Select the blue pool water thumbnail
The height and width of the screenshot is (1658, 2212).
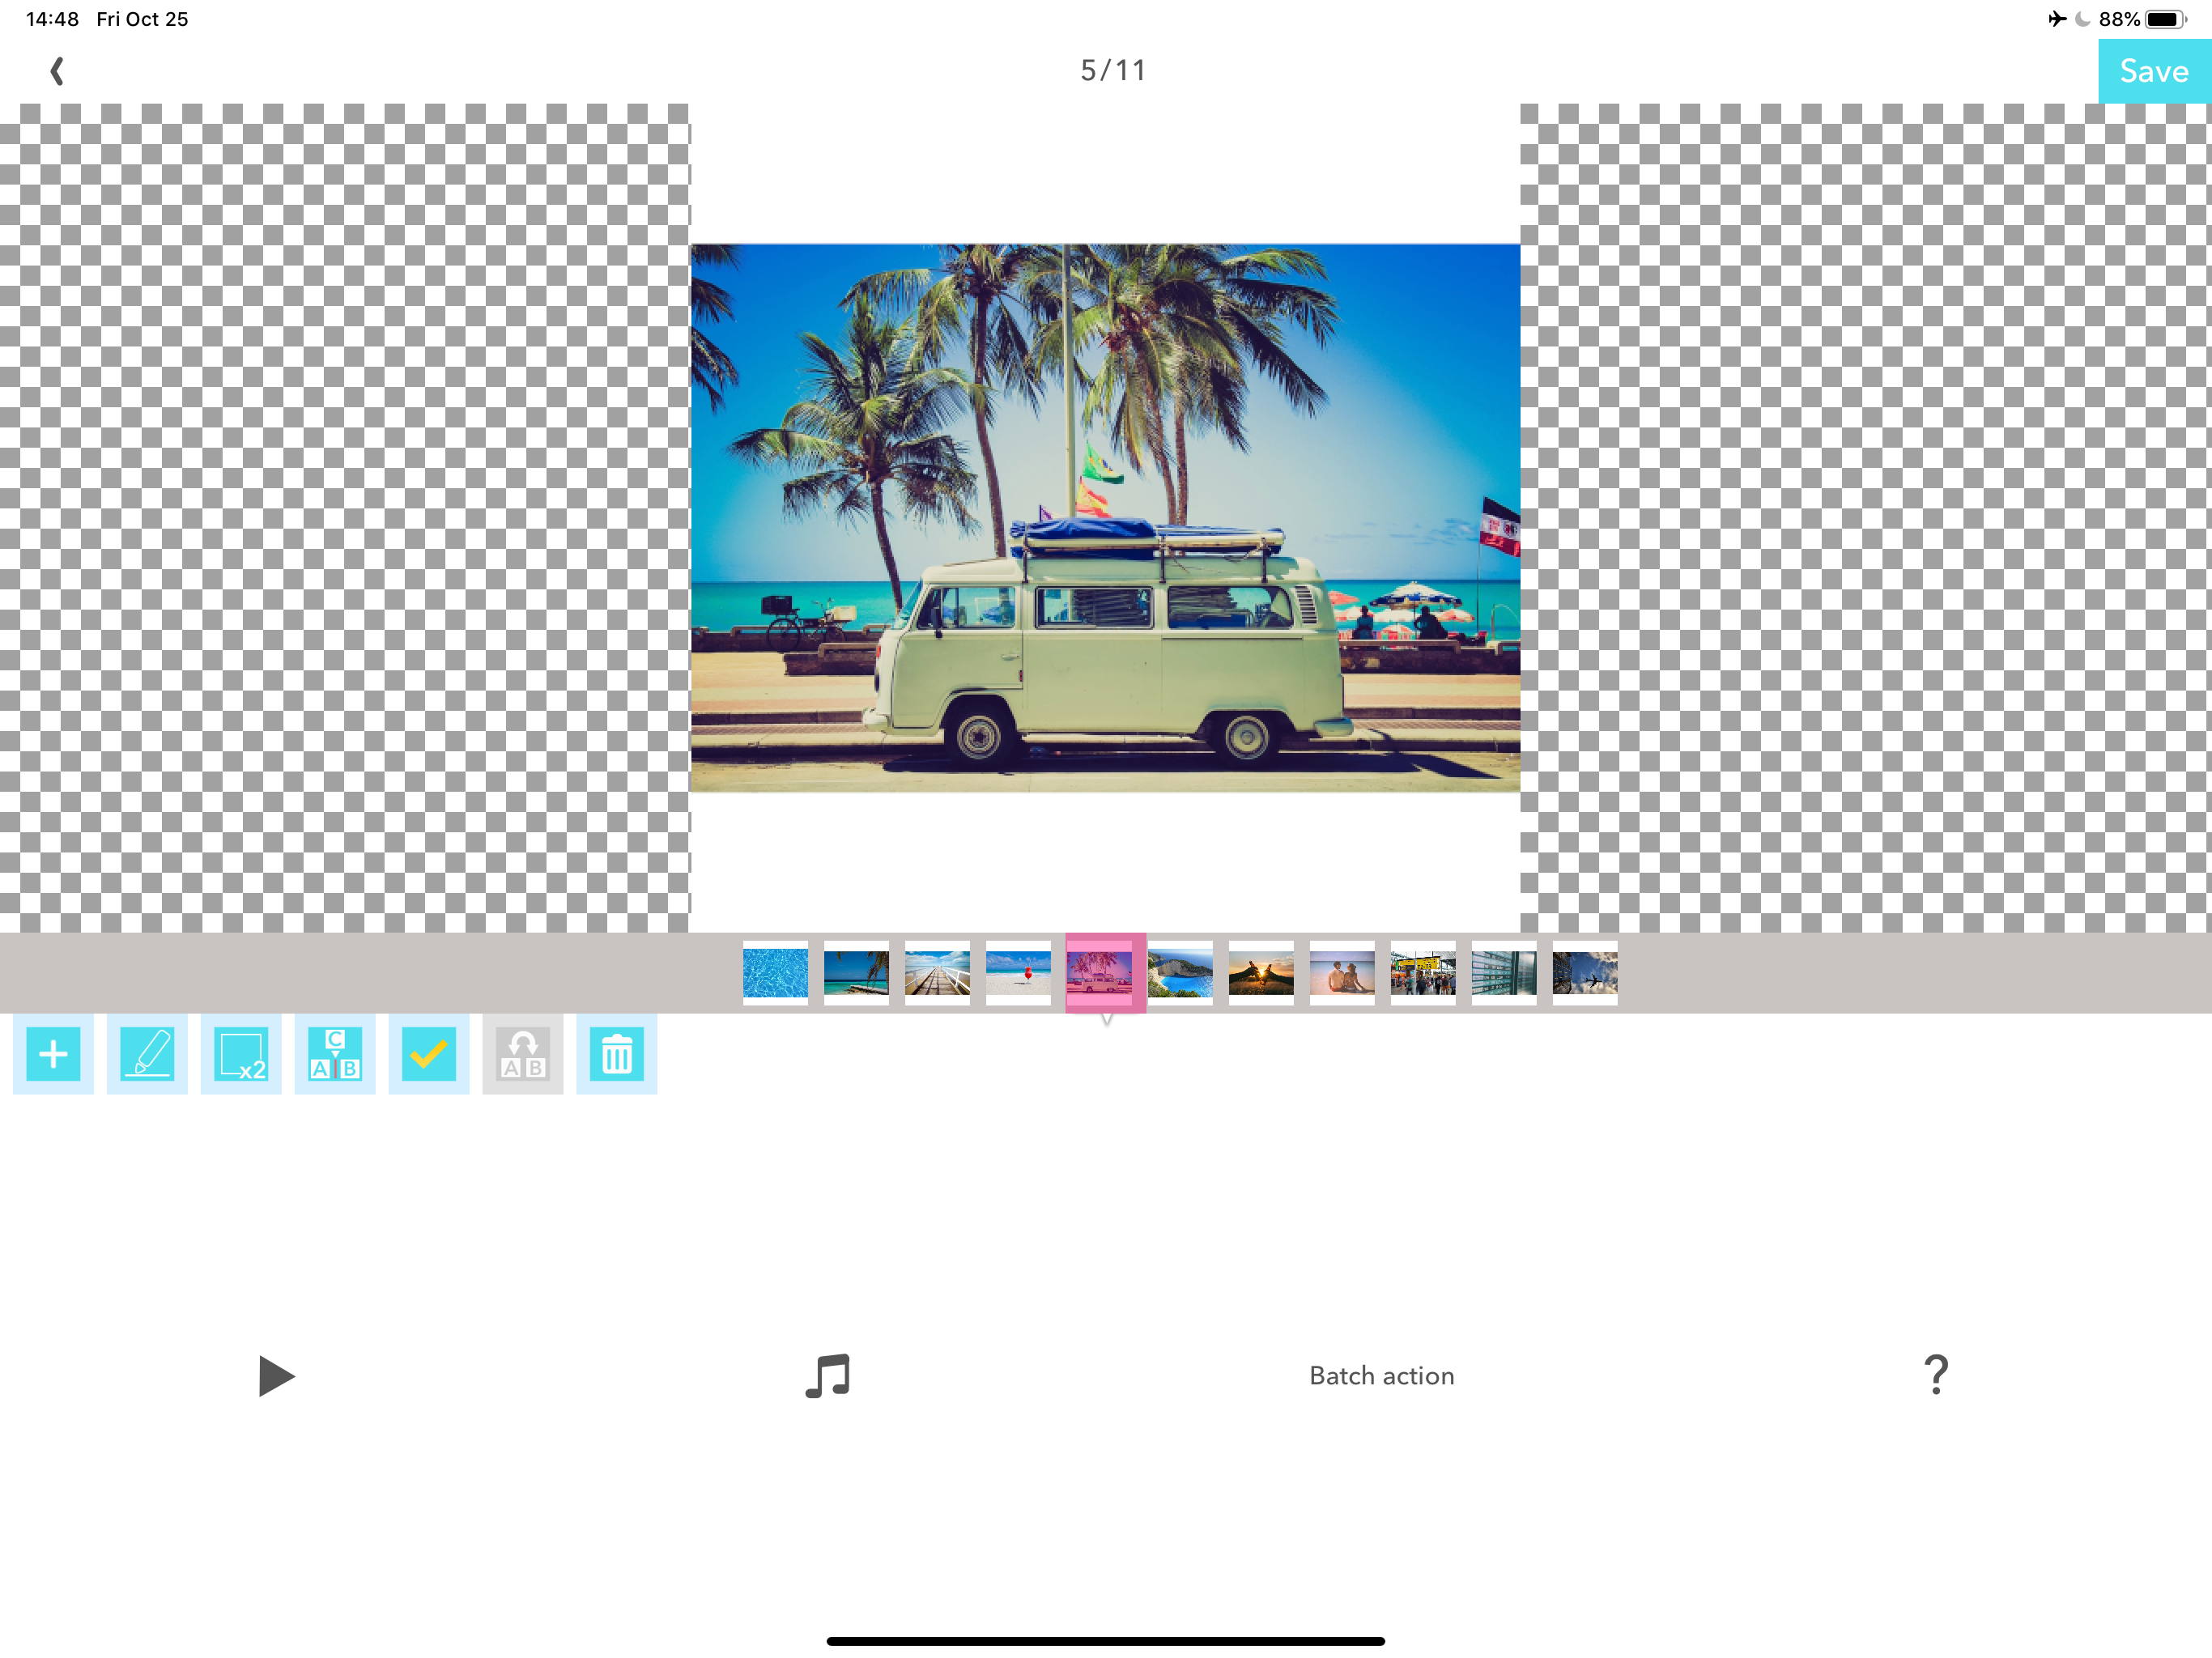(x=775, y=973)
